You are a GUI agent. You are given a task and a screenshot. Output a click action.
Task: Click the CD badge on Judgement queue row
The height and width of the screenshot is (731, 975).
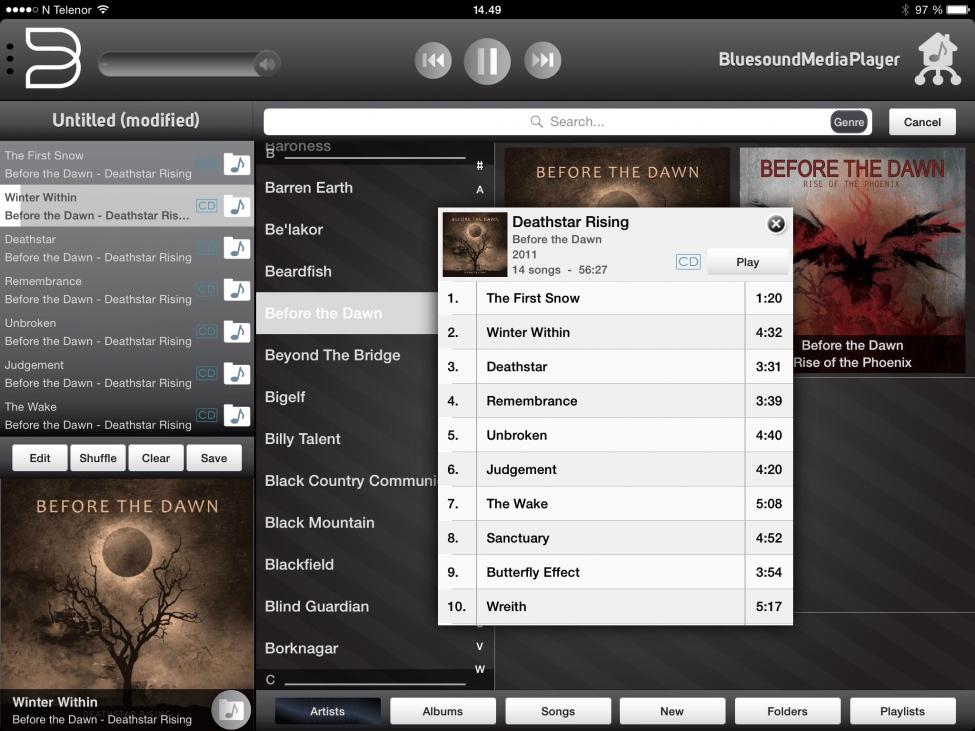click(x=206, y=373)
